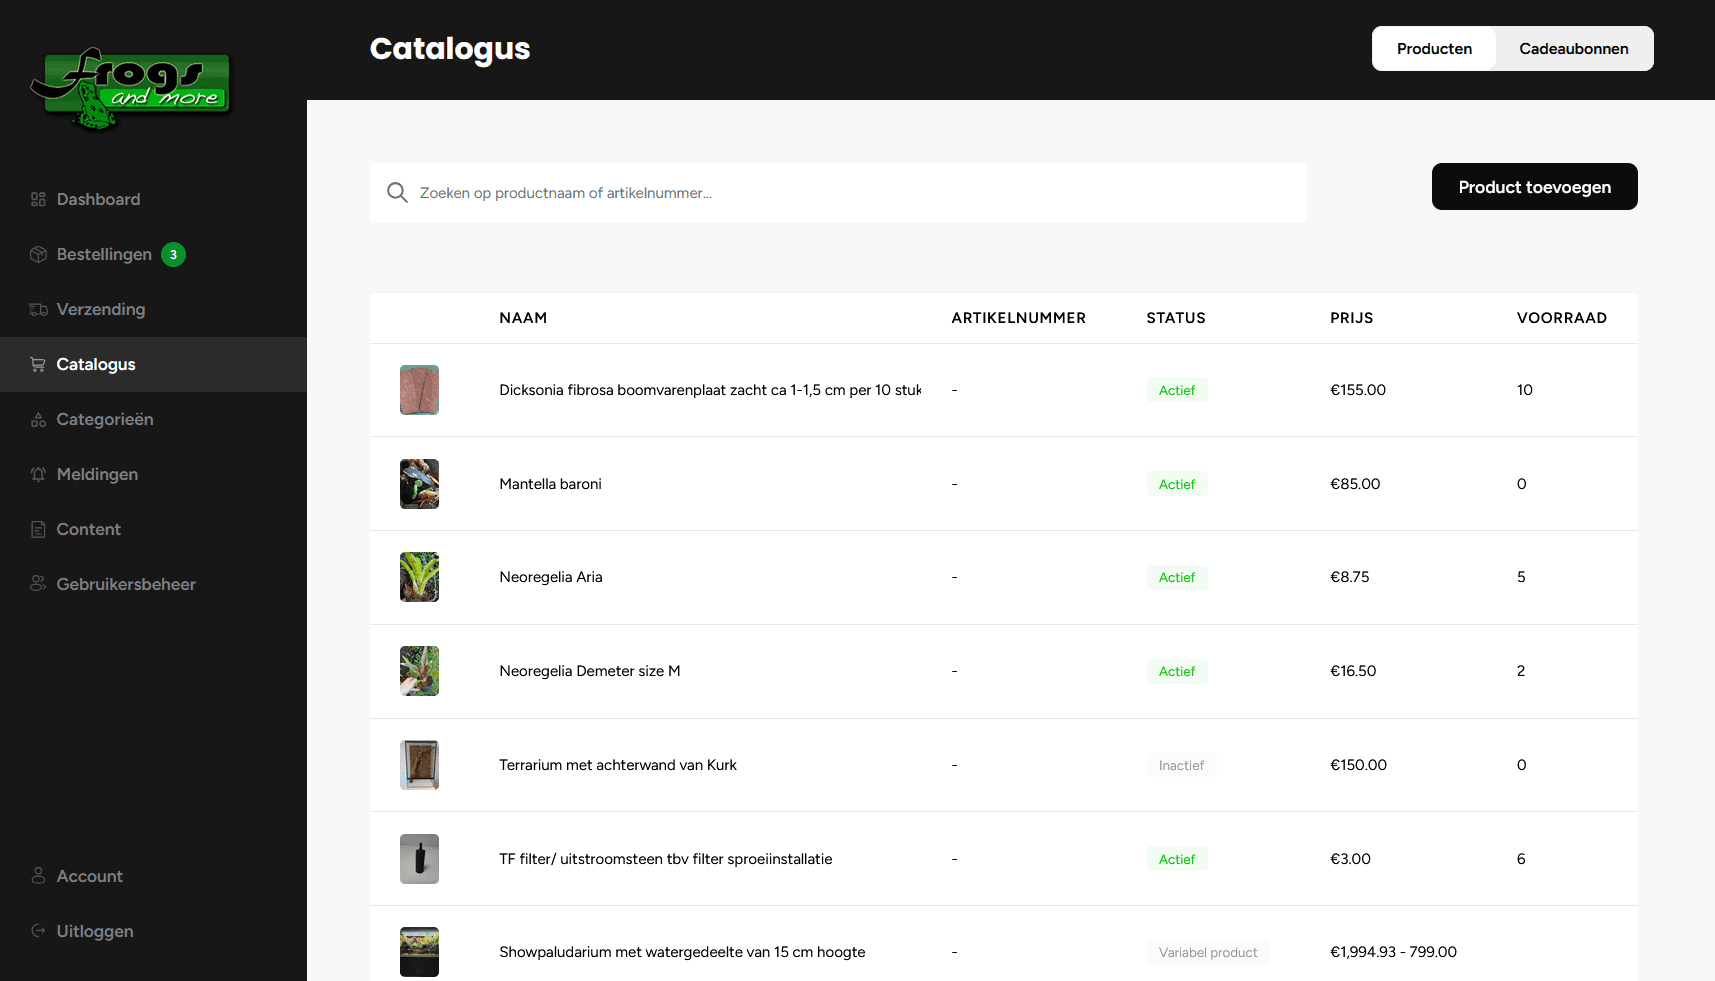Image resolution: width=1715 pixels, height=981 pixels.
Task: Click the Verzending truck icon
Action: point(38,309)
